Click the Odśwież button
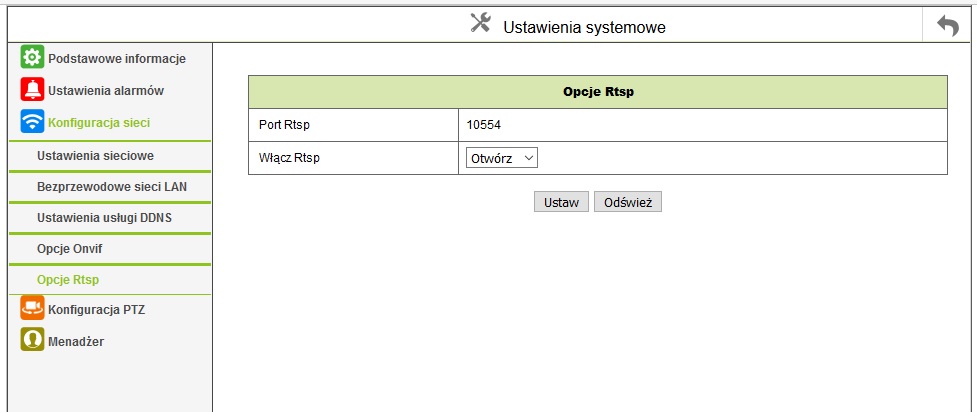 (627, 202)
